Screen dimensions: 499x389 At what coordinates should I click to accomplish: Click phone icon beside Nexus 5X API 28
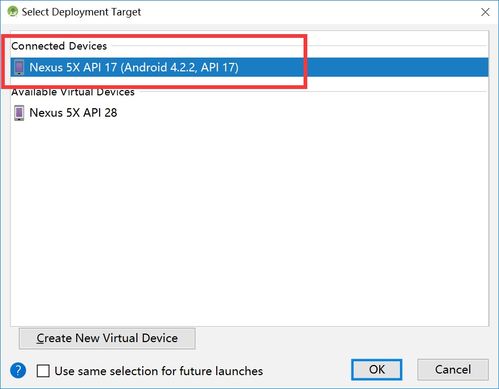(x=19, y=113)
